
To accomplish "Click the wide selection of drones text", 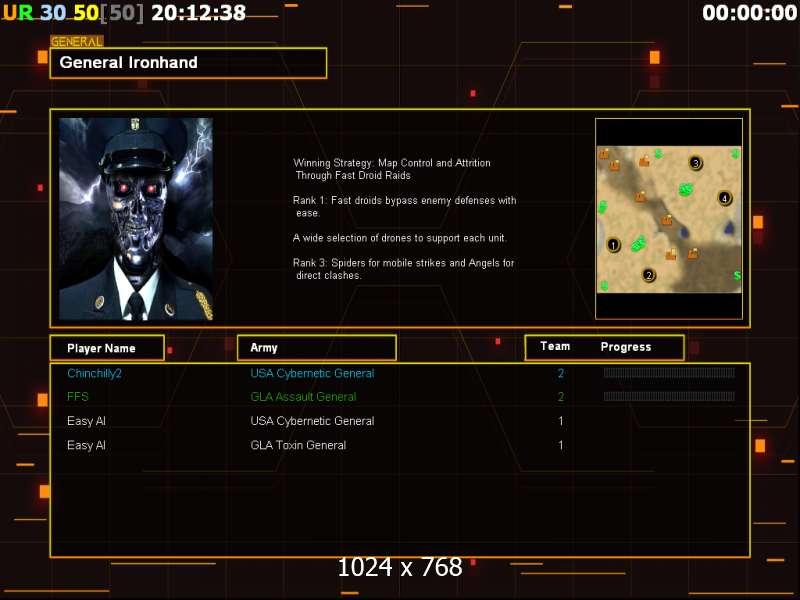I will pos(399,238).
